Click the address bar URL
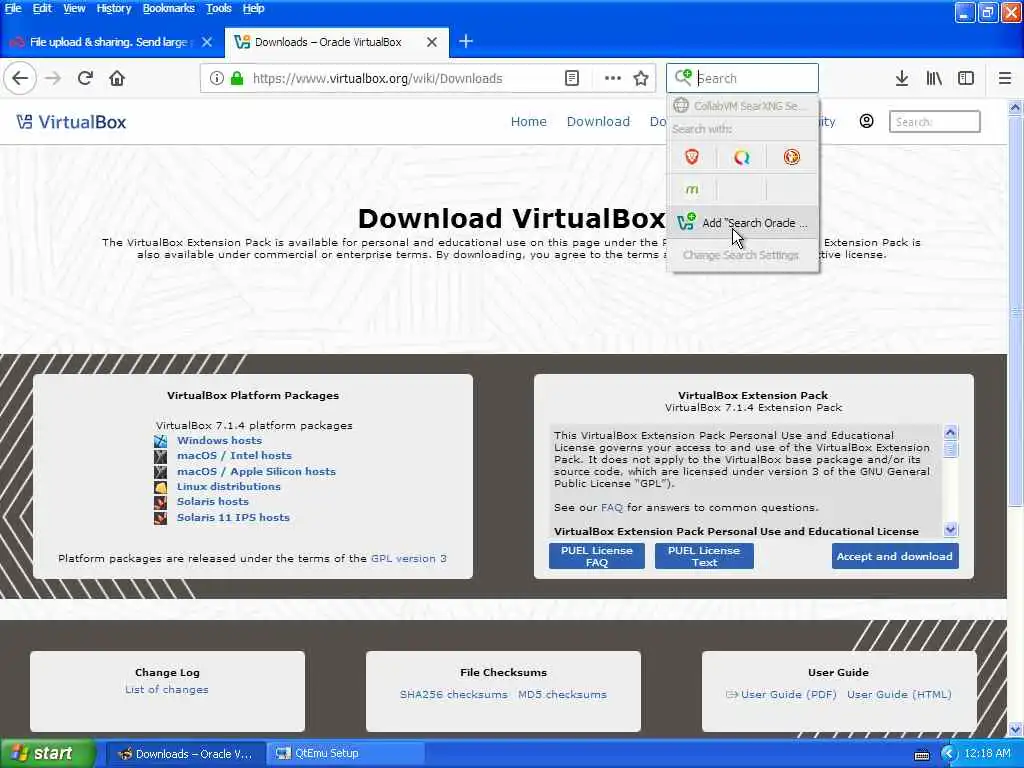The image size is (1024, 768). (x=377, y=78)
